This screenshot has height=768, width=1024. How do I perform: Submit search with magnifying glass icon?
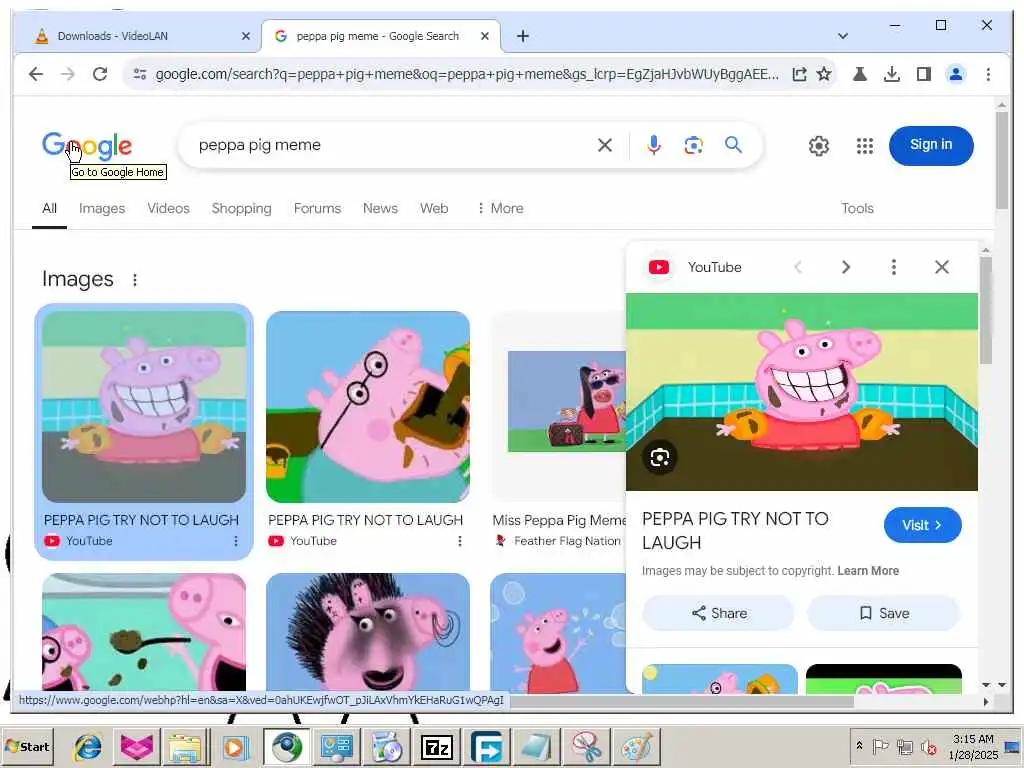pyautogui.click(x=733, y=145)
